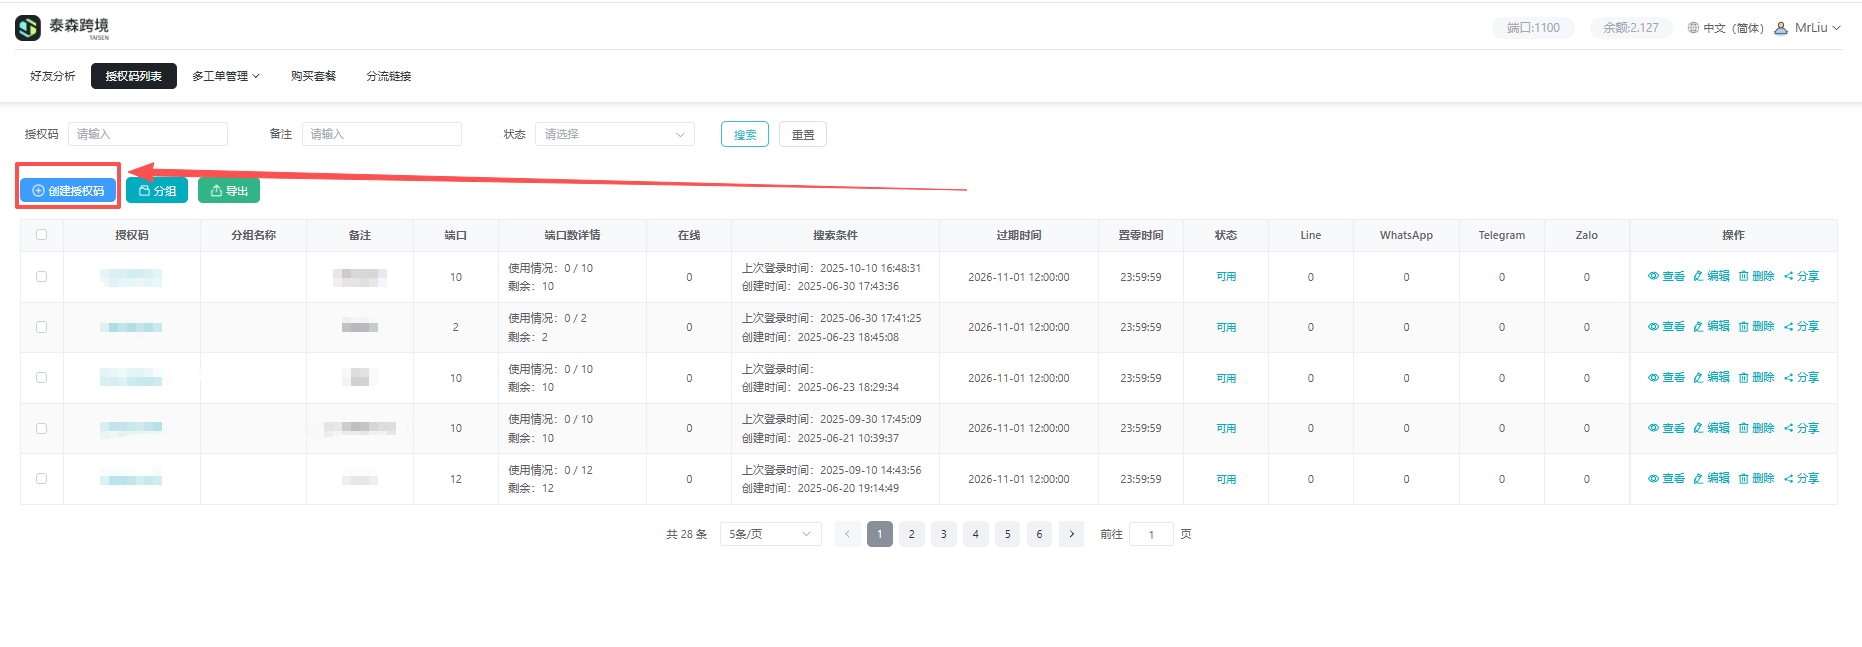Screen dimensions: 1862x647
Task: Click the export (导出) button icon
Action: (216, 191)
